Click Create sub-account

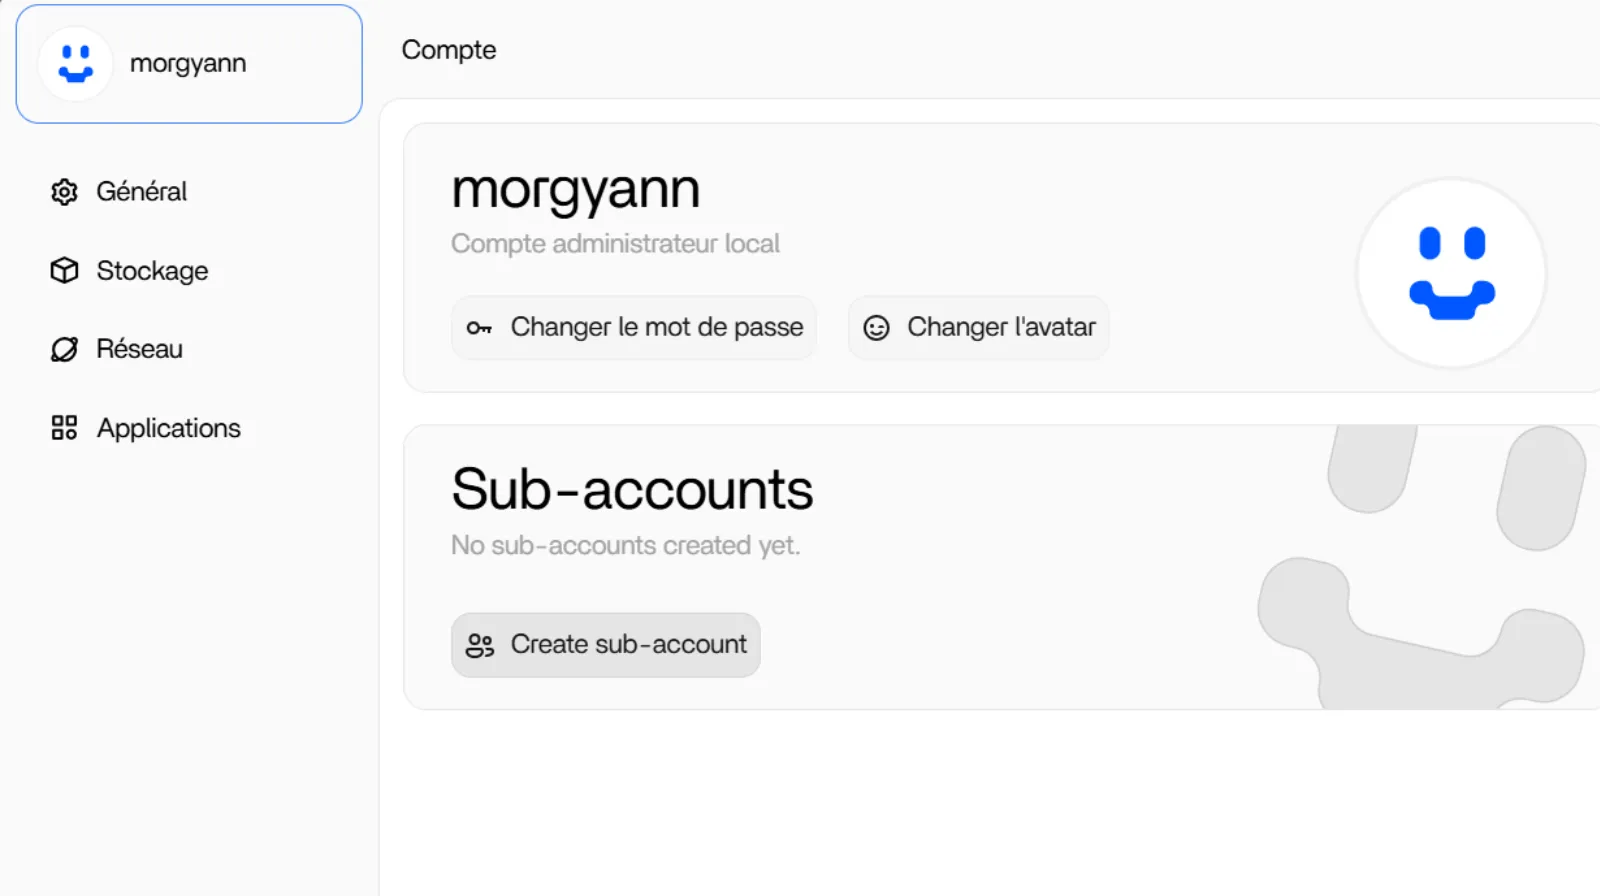pyautogui.click(x=605, y=645)
